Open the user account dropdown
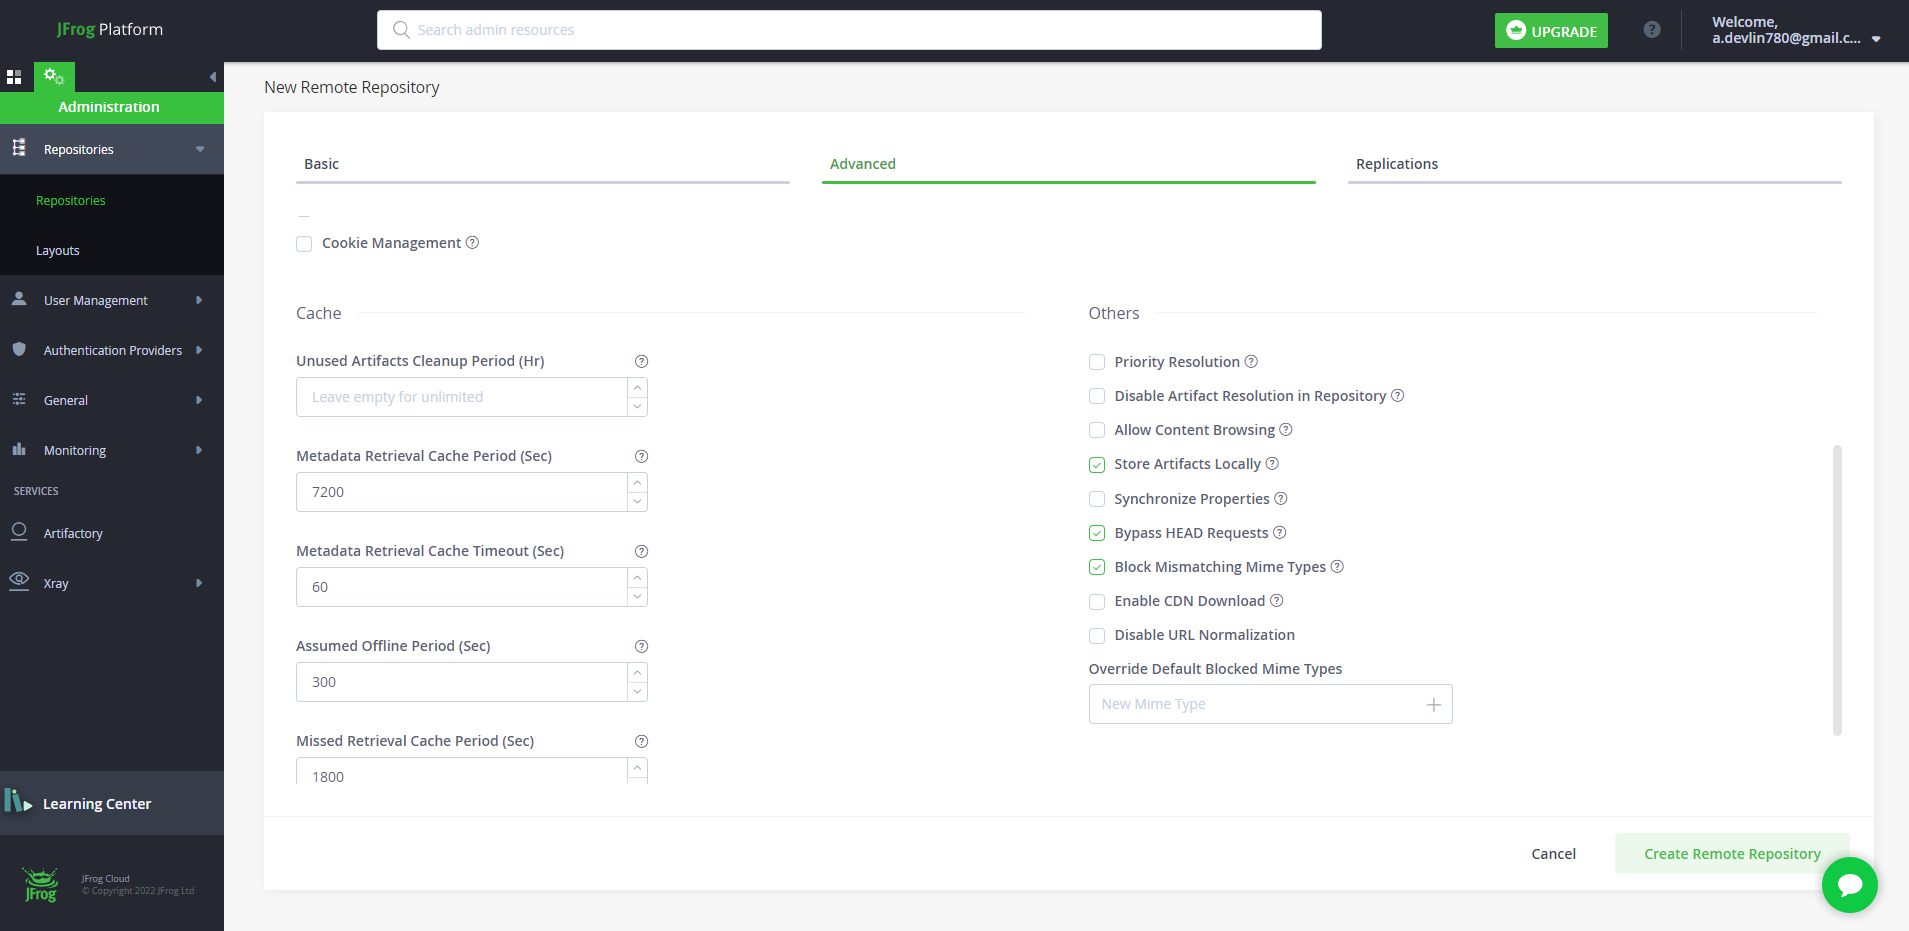Screen dimensions: 1909x931 point(1876,39)
